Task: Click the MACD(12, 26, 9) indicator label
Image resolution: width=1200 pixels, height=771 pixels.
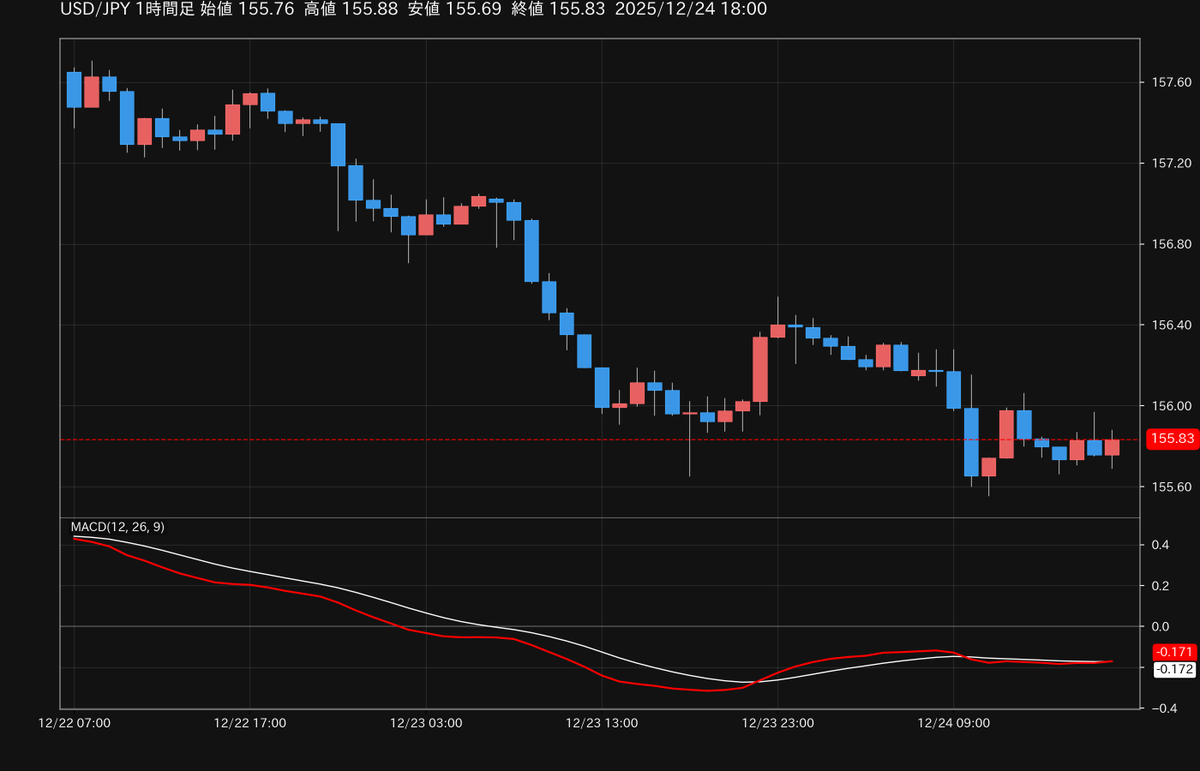Action: point(117,527)
